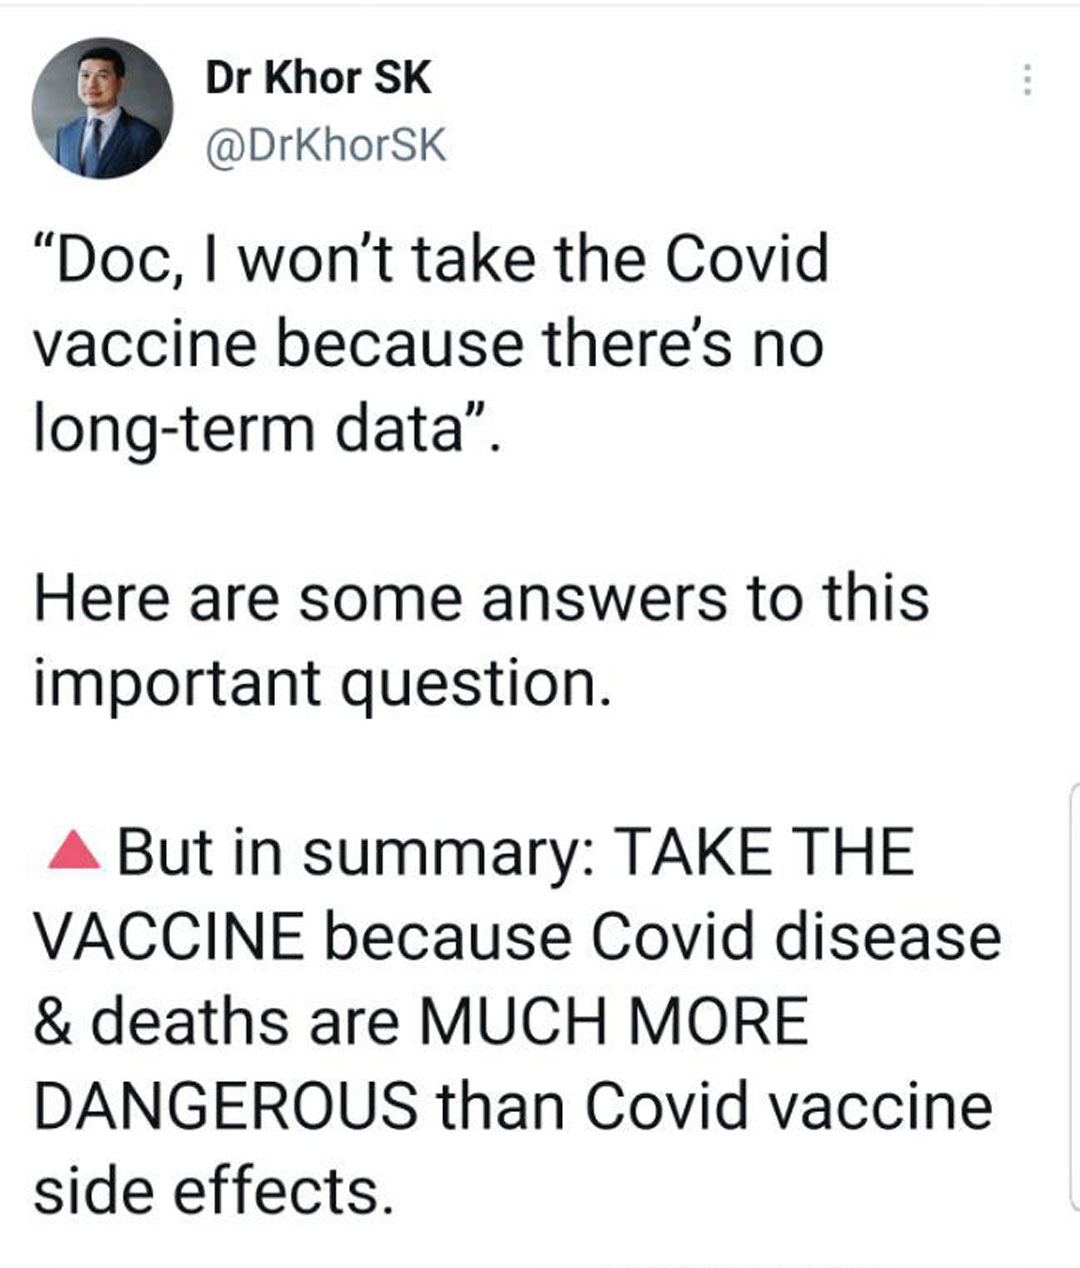1080x1268 pixels.
Task: Click the red triangle emoji
Action: (74, 852)
